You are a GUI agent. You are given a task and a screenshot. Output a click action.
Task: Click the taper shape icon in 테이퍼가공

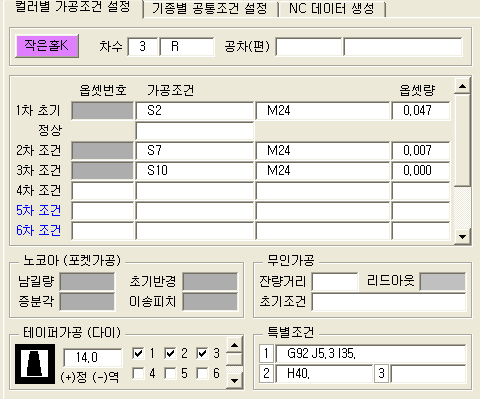pyautogui.click(x=35, y=364)
